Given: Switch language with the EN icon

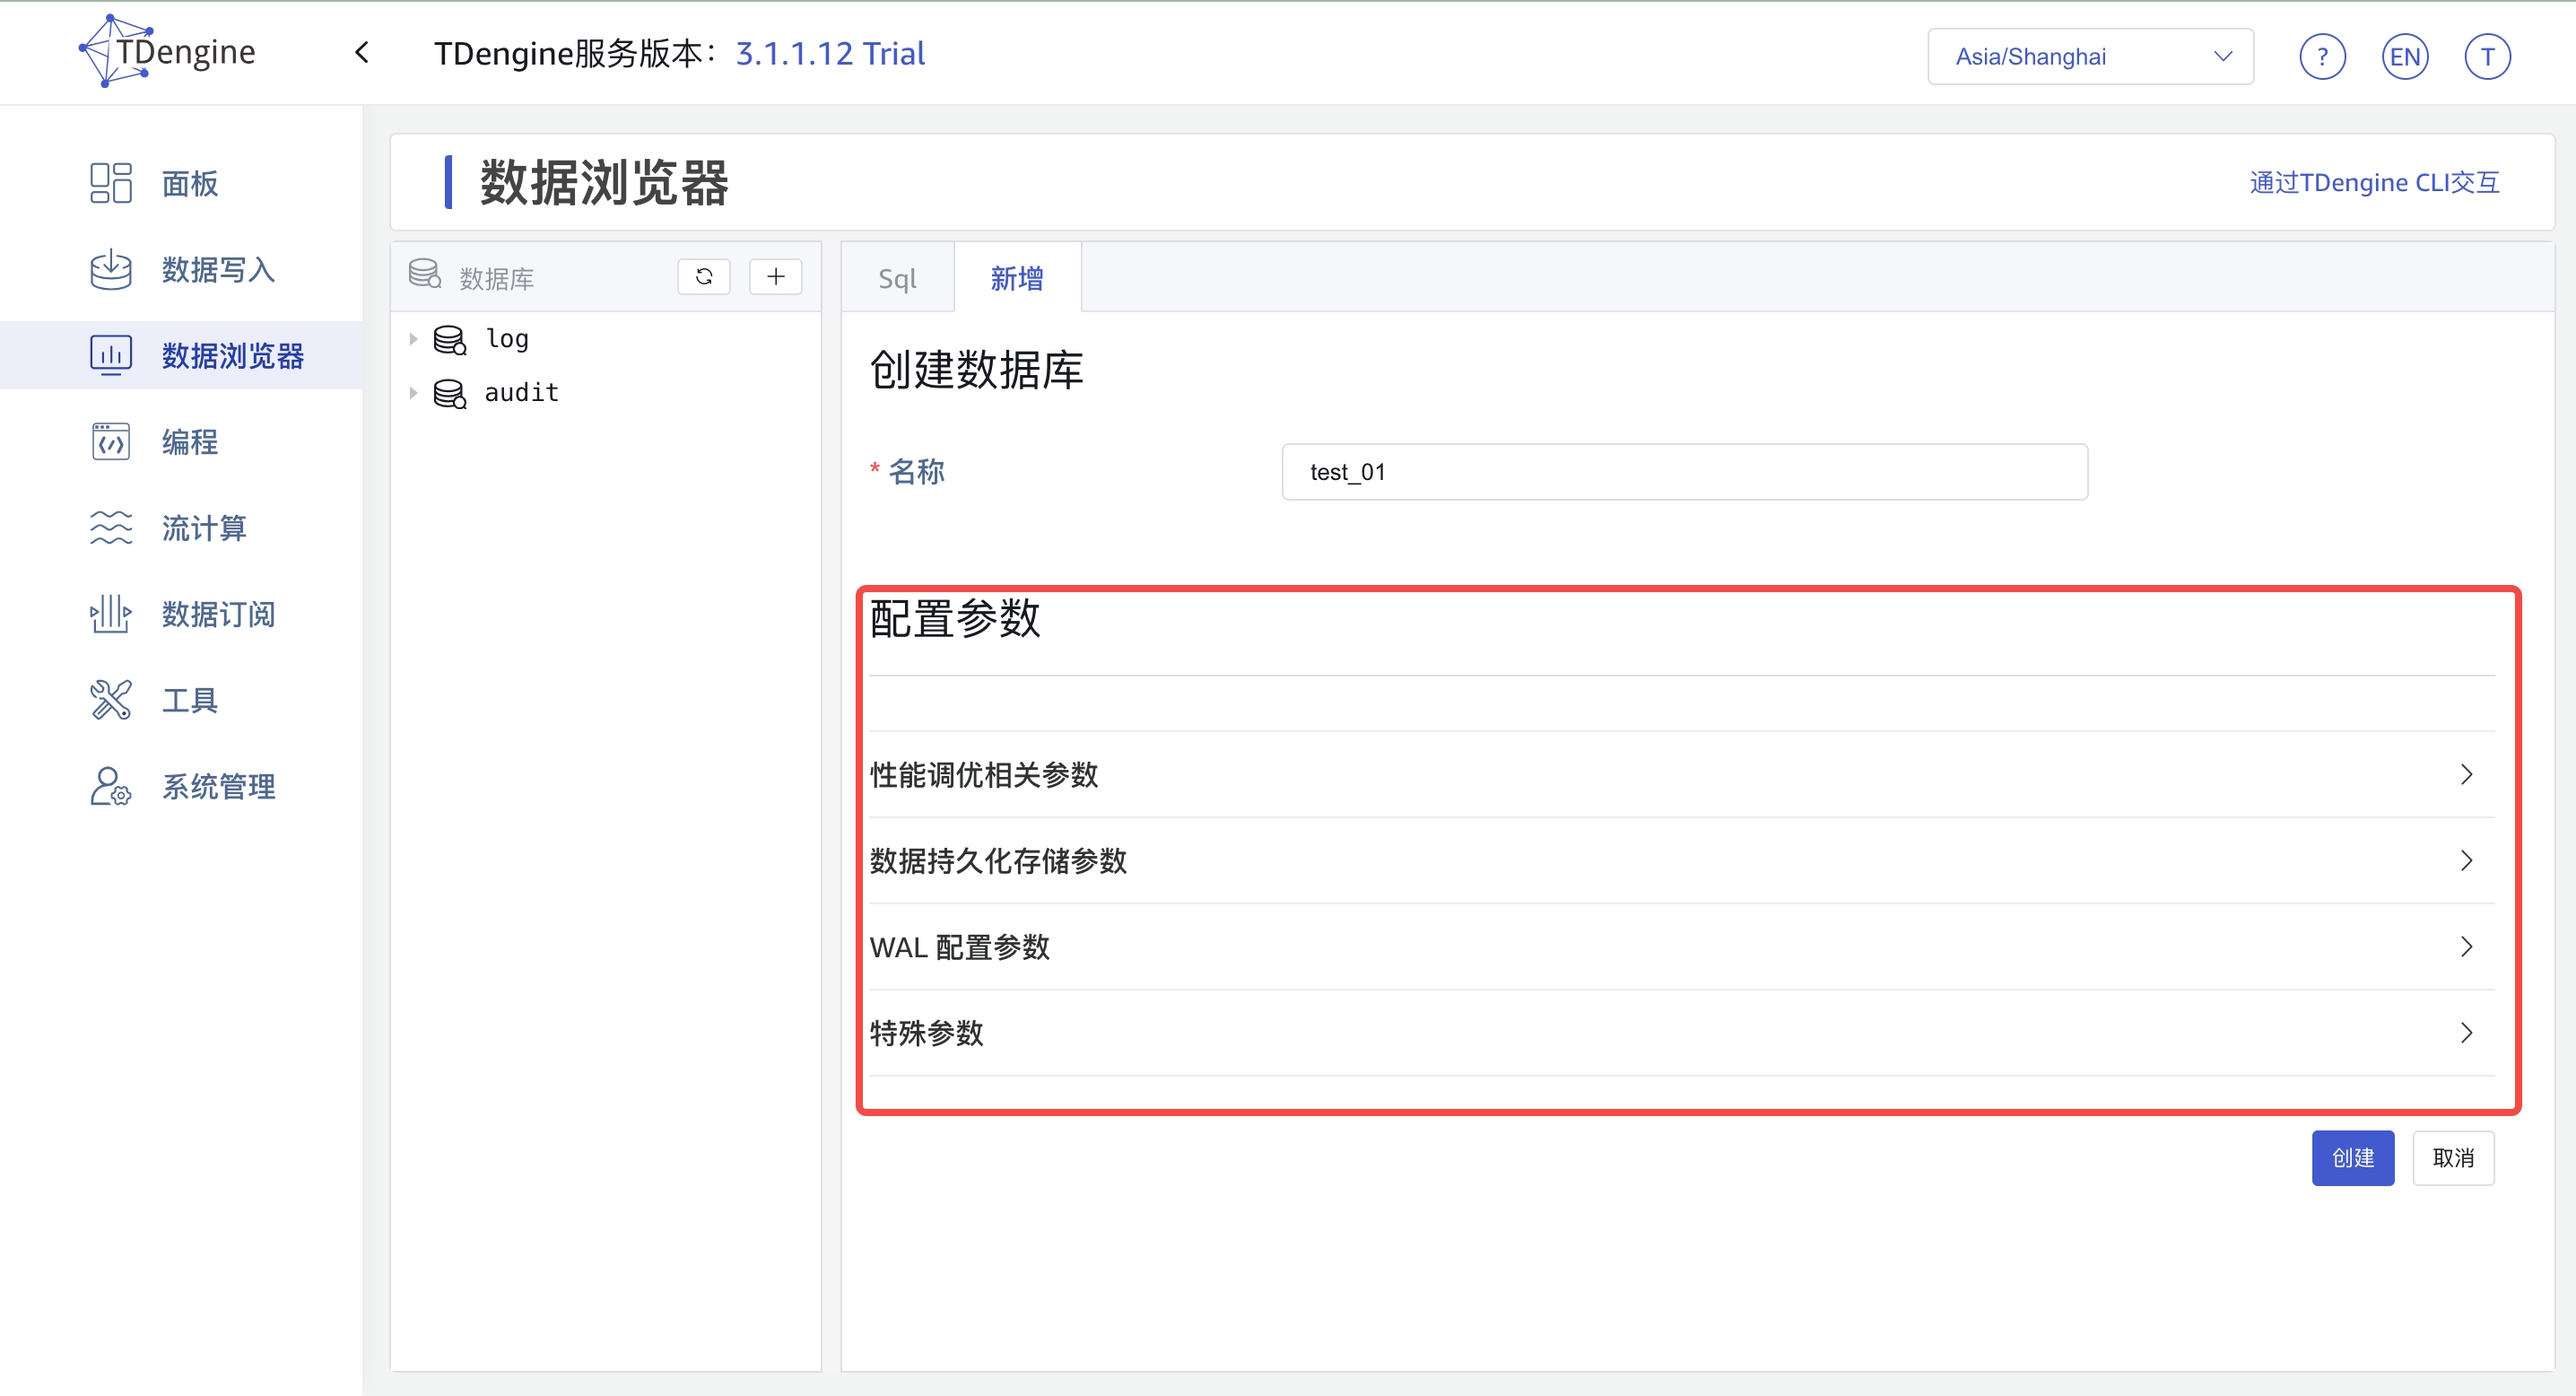Looking at the screenshot, I should (2404, 57).
